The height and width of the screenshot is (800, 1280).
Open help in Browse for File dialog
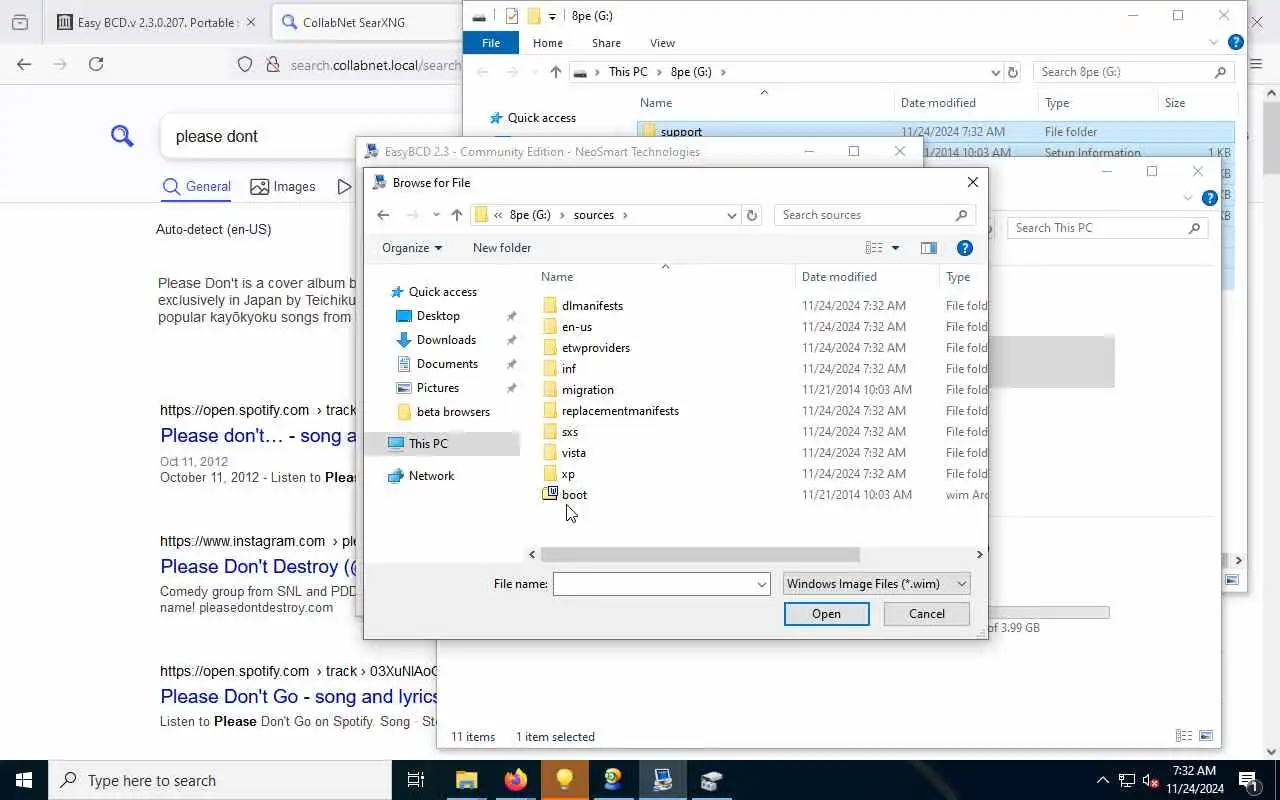[965, 248]
